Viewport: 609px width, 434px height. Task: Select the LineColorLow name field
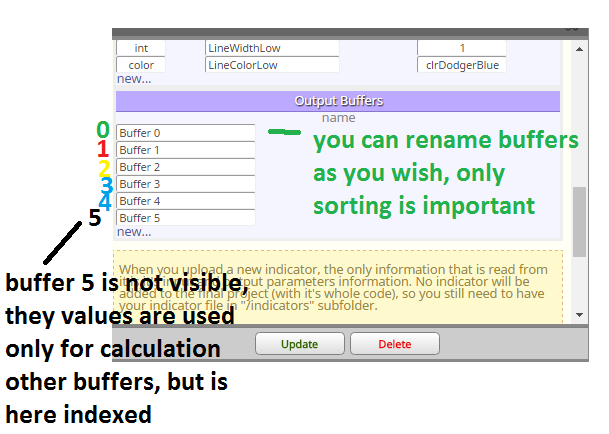coord(272,65)
